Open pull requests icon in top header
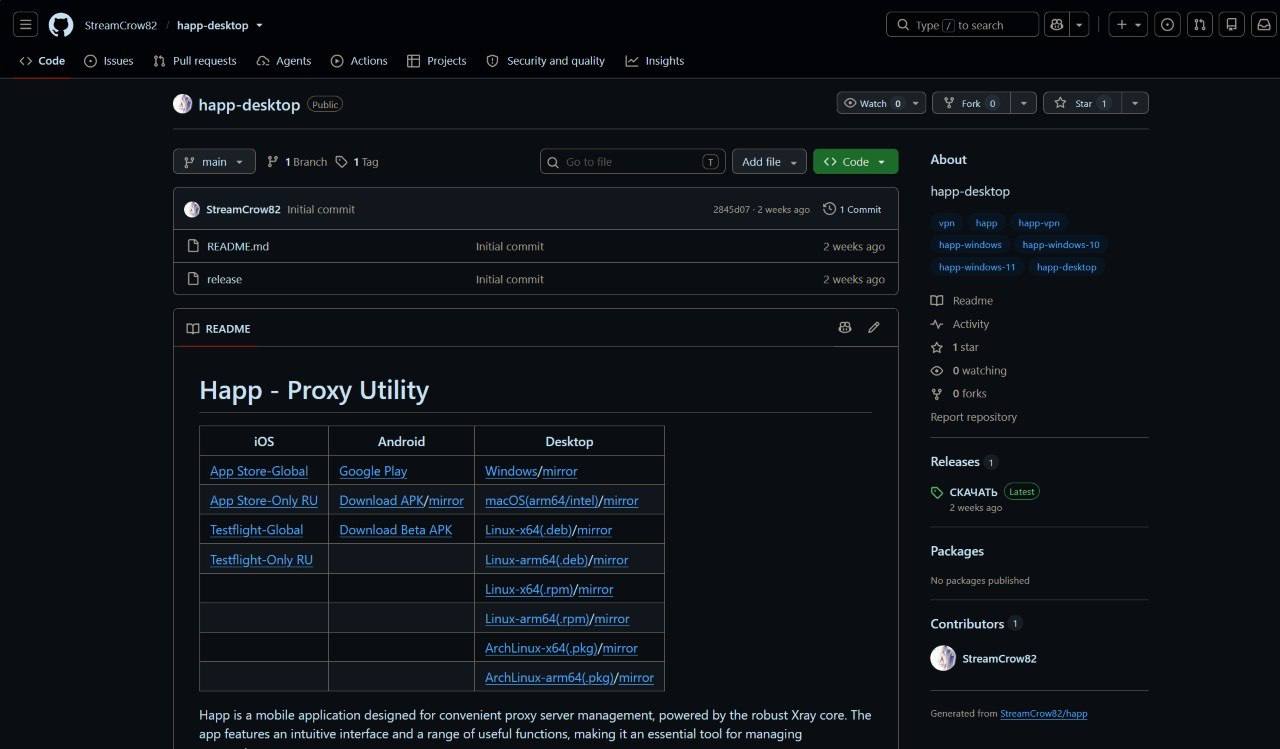The height and width of the screenshot is (749, 1280). point(1200,25)
